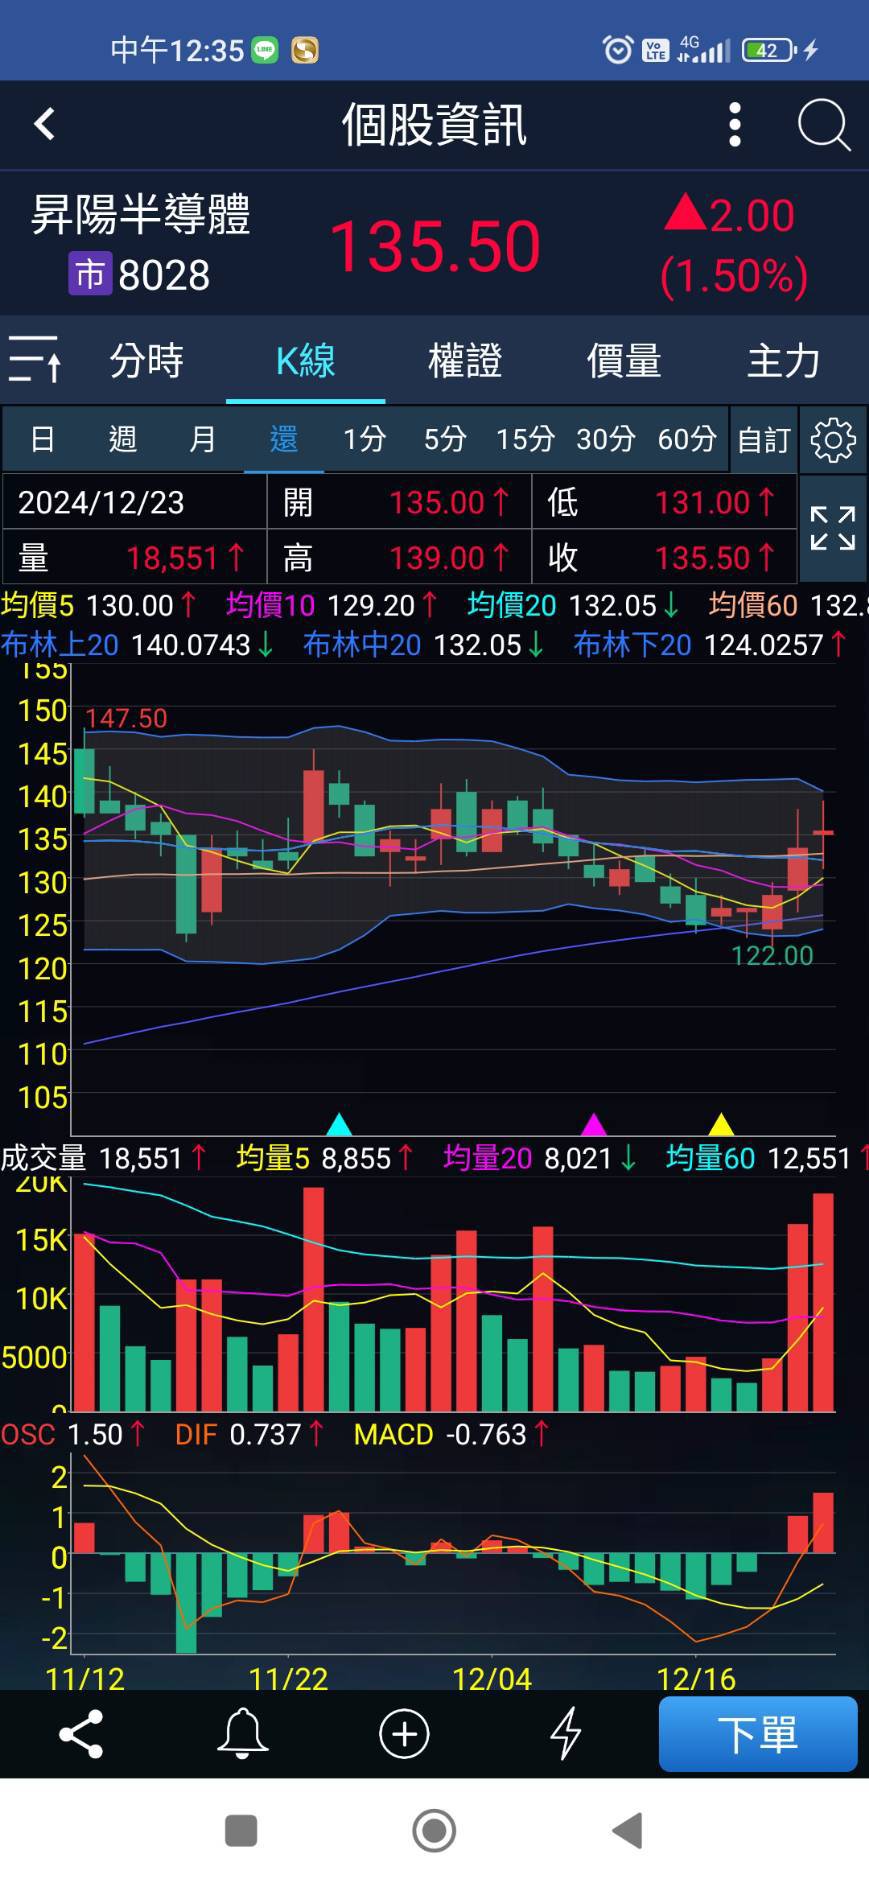Tap the lightning quick order icon
869x1883 pixels.
point(566,1733)
